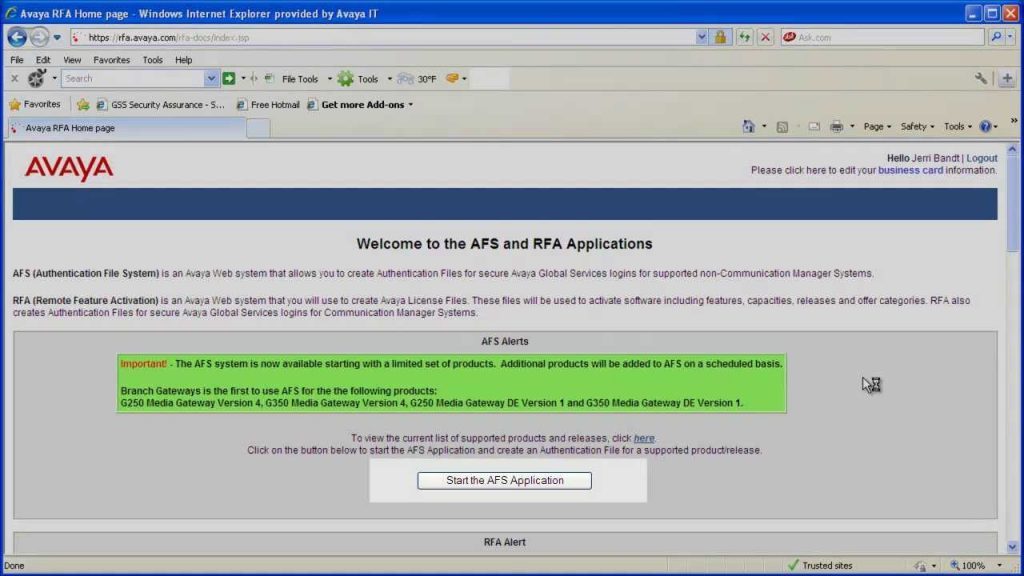1024x576 pixels.
Task: Open the Edit menu
Action: [x=43, y=60]
